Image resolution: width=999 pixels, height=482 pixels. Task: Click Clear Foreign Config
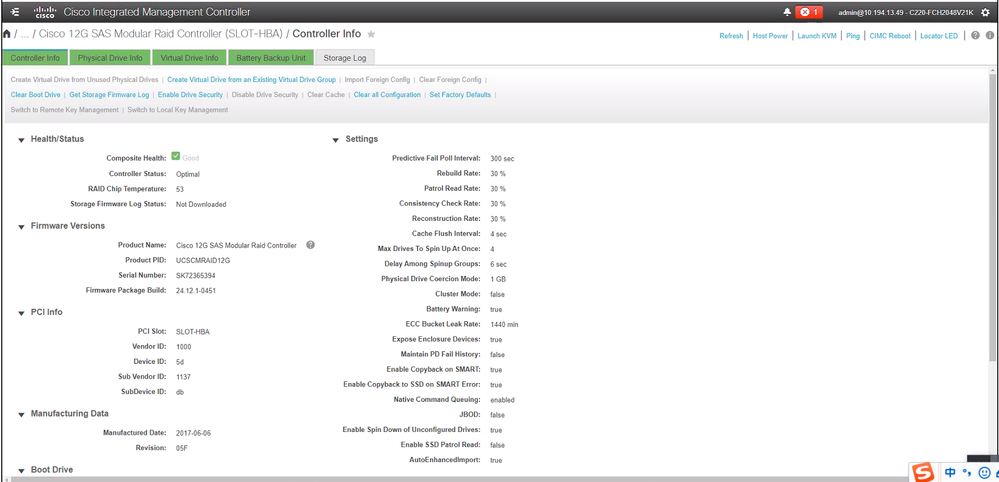[x=450, y=80]
